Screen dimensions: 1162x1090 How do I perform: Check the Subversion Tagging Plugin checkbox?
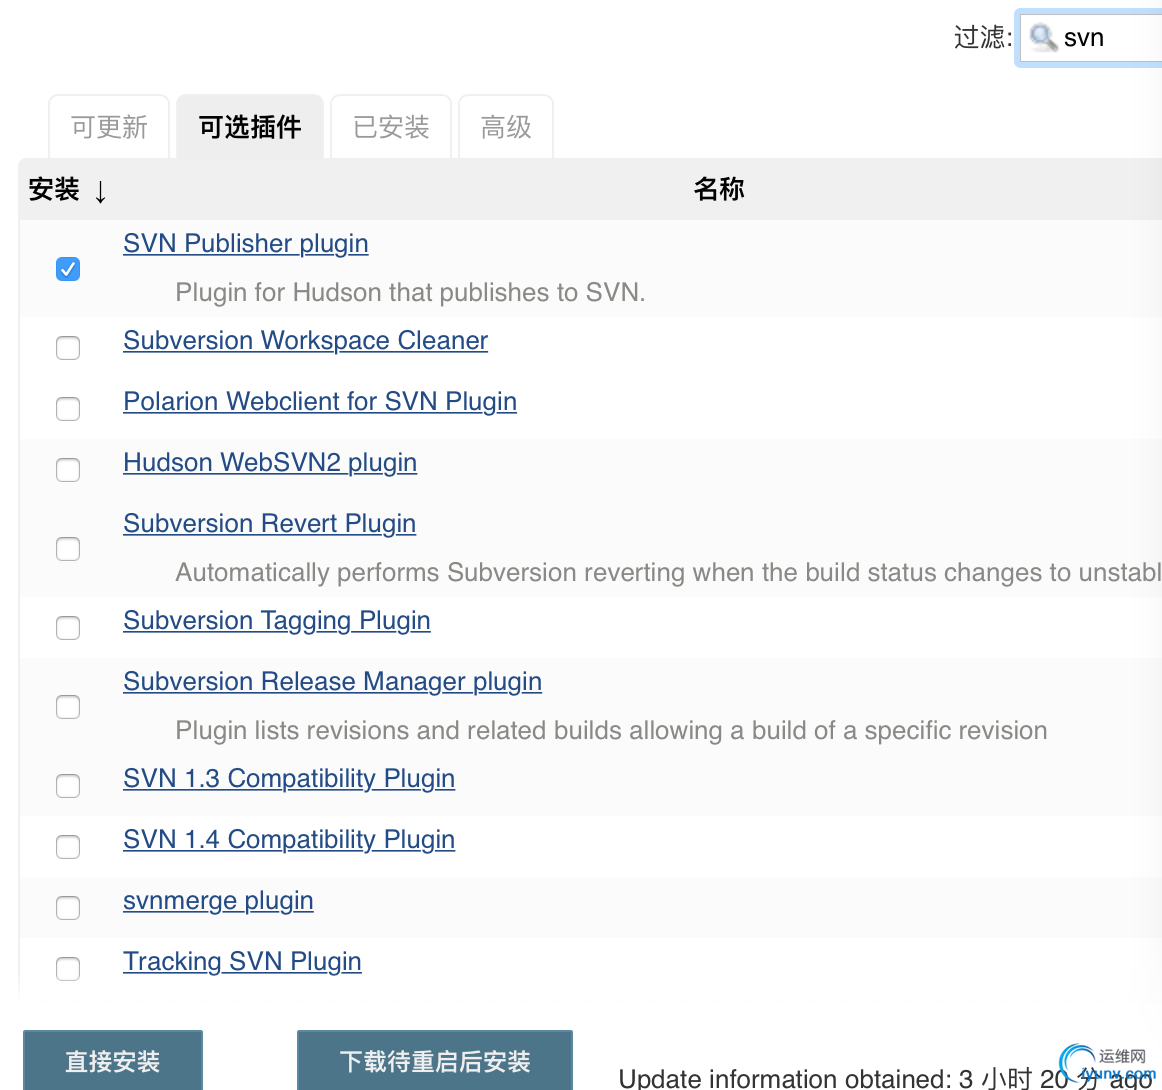[68, 628]
